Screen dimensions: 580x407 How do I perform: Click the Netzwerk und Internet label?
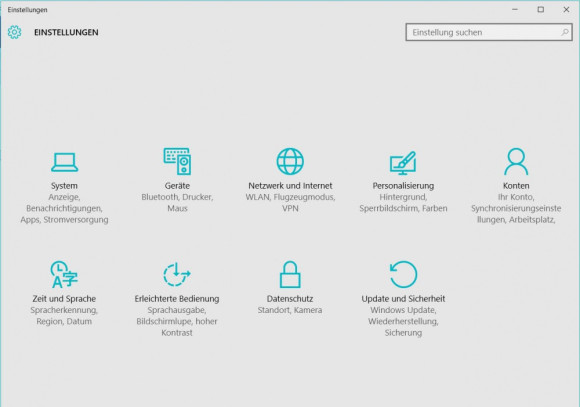pos(290,186)
